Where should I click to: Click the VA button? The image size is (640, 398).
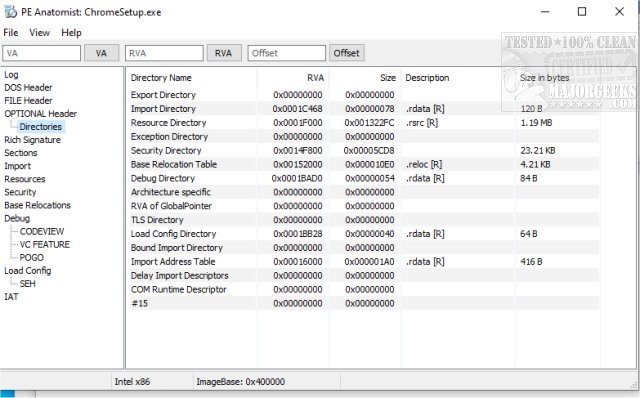pyautogui.click(x=101, y=53)
